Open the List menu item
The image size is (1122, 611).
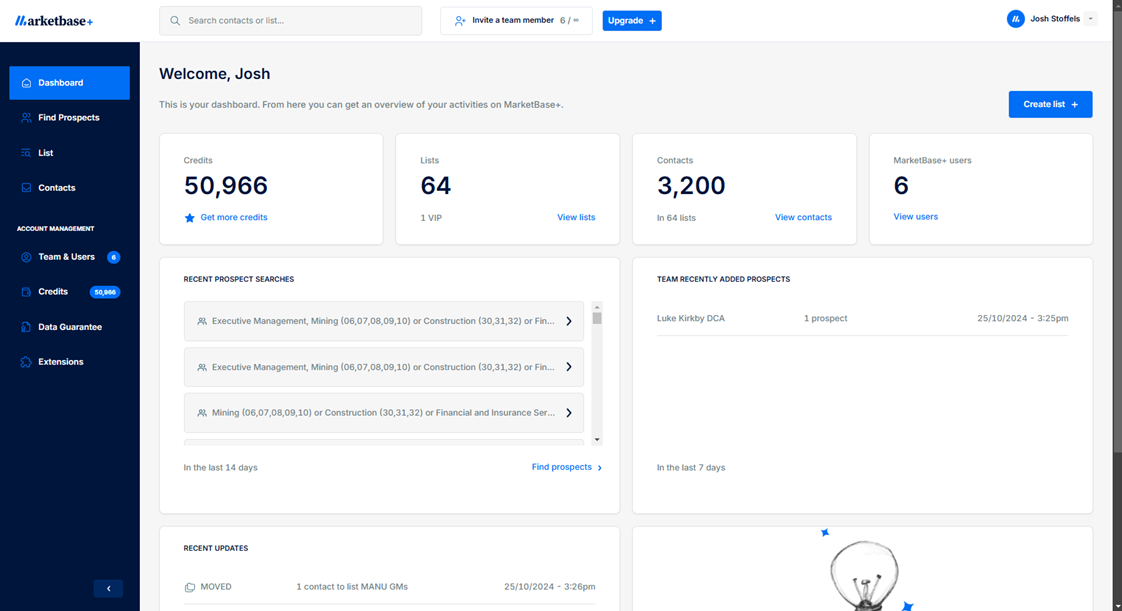pos(69,153)
